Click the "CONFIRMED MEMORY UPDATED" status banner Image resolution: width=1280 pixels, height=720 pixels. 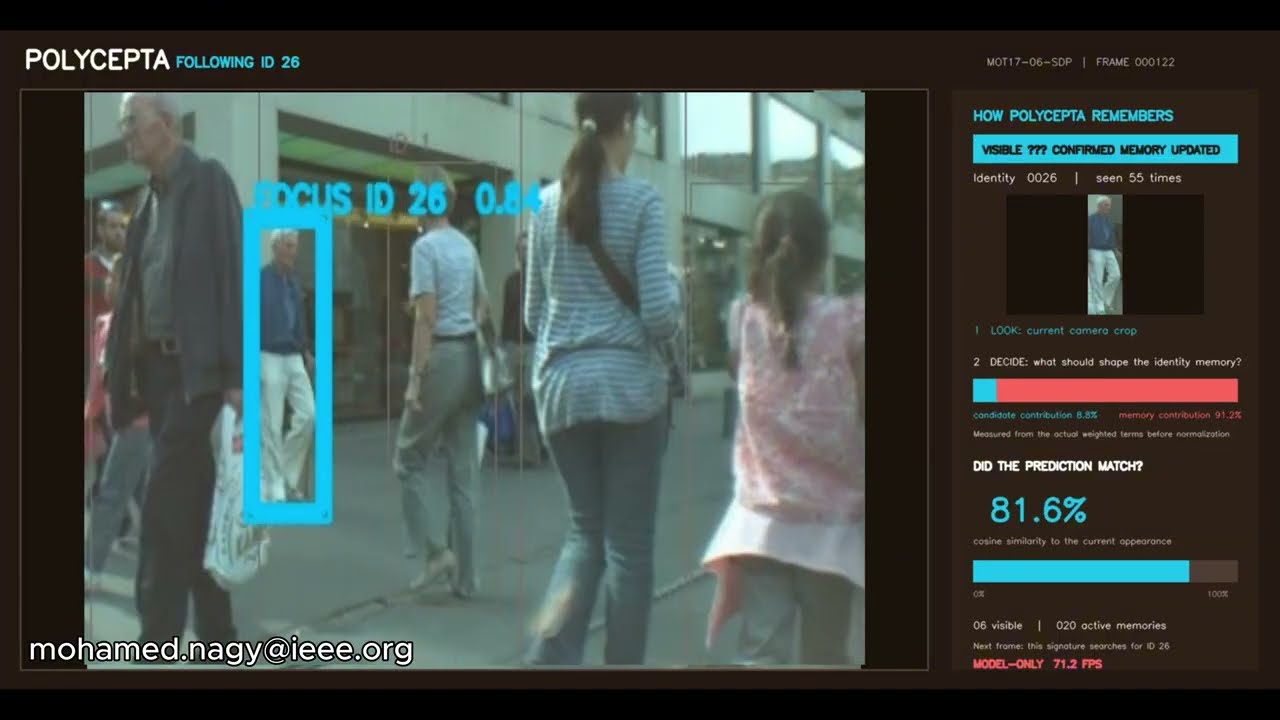coord(1105,149)
